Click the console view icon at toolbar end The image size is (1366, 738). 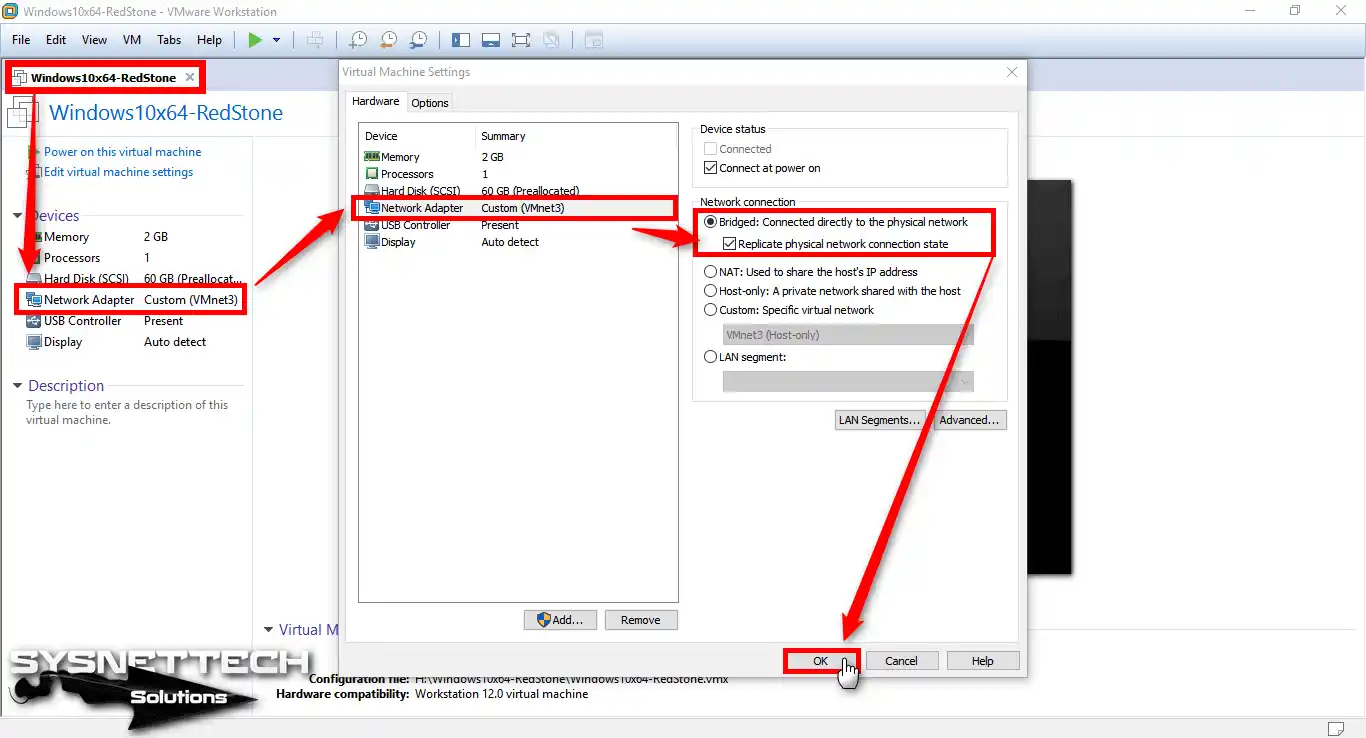pyautogui.click(x=594, y=40)
